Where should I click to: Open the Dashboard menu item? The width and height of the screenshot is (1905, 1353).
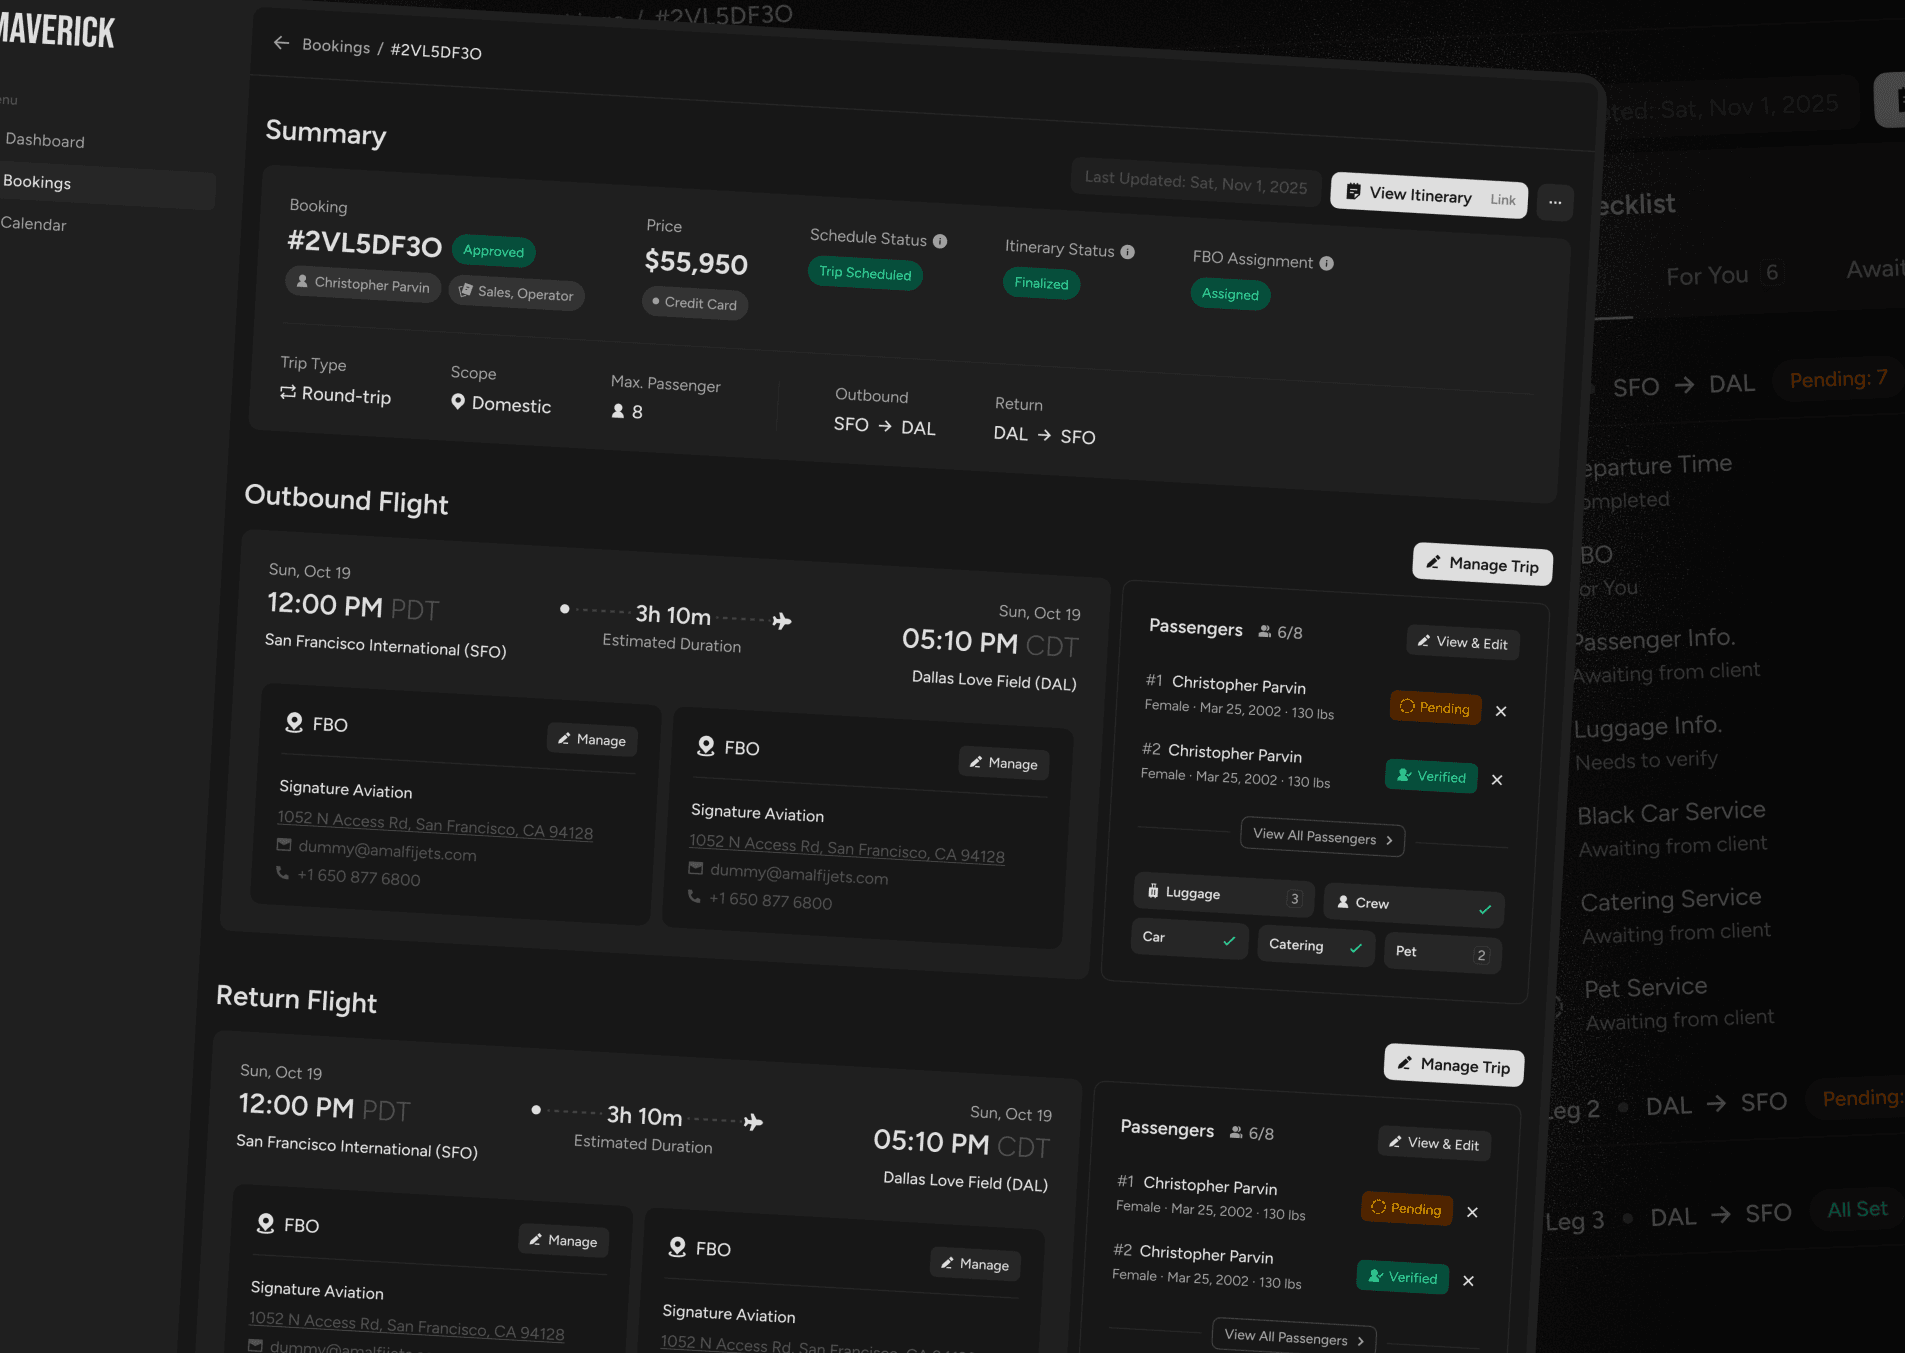point(45,141)
